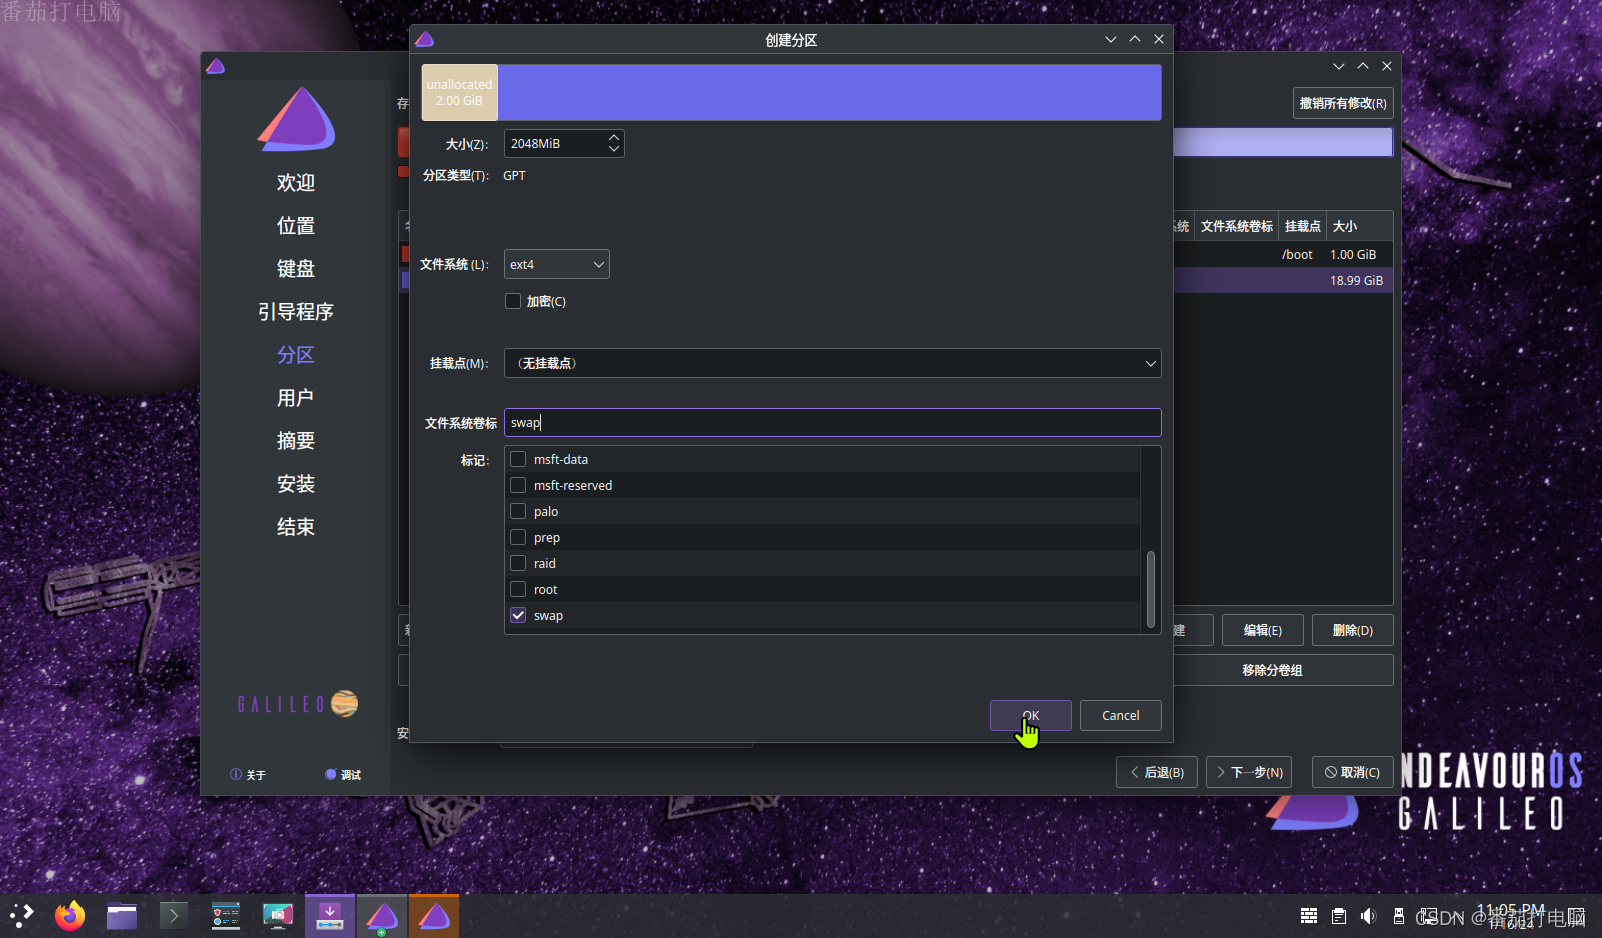Screen dimensions: 1602x938
Task: Launch Firefox from the taskbar
Action: pyautogui.click(x=70, y=915)
